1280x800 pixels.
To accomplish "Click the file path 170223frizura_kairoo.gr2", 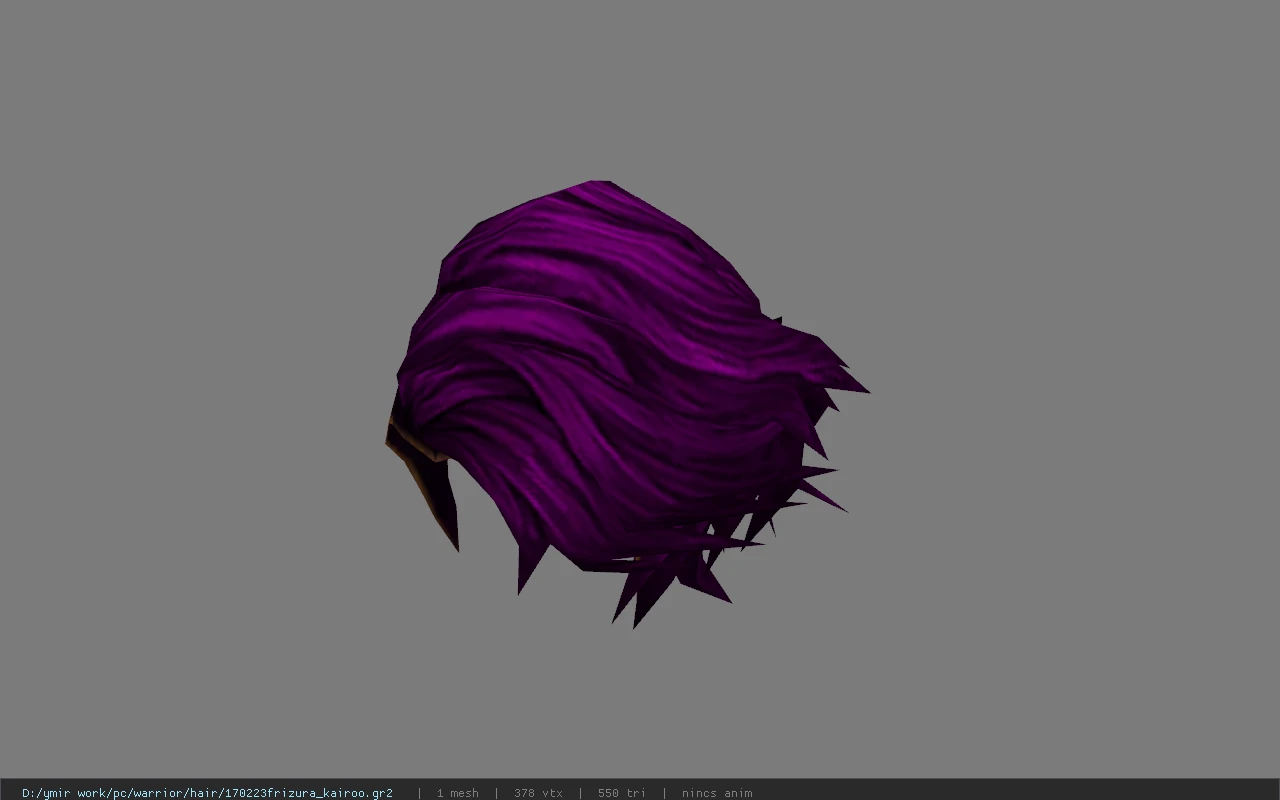I will (x=207, y=793).
